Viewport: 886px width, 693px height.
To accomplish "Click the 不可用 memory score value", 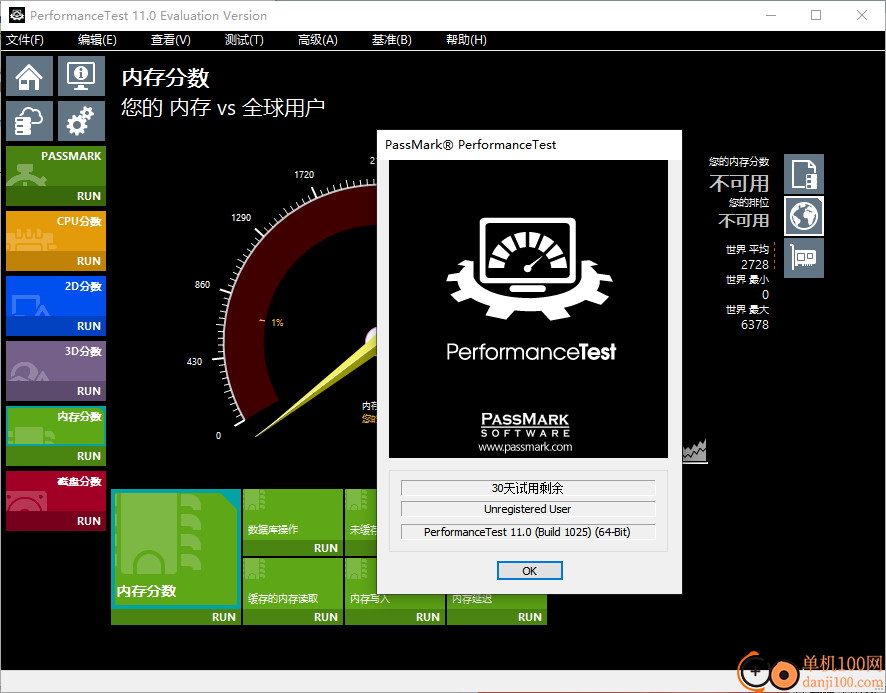I will coord(739,184).
